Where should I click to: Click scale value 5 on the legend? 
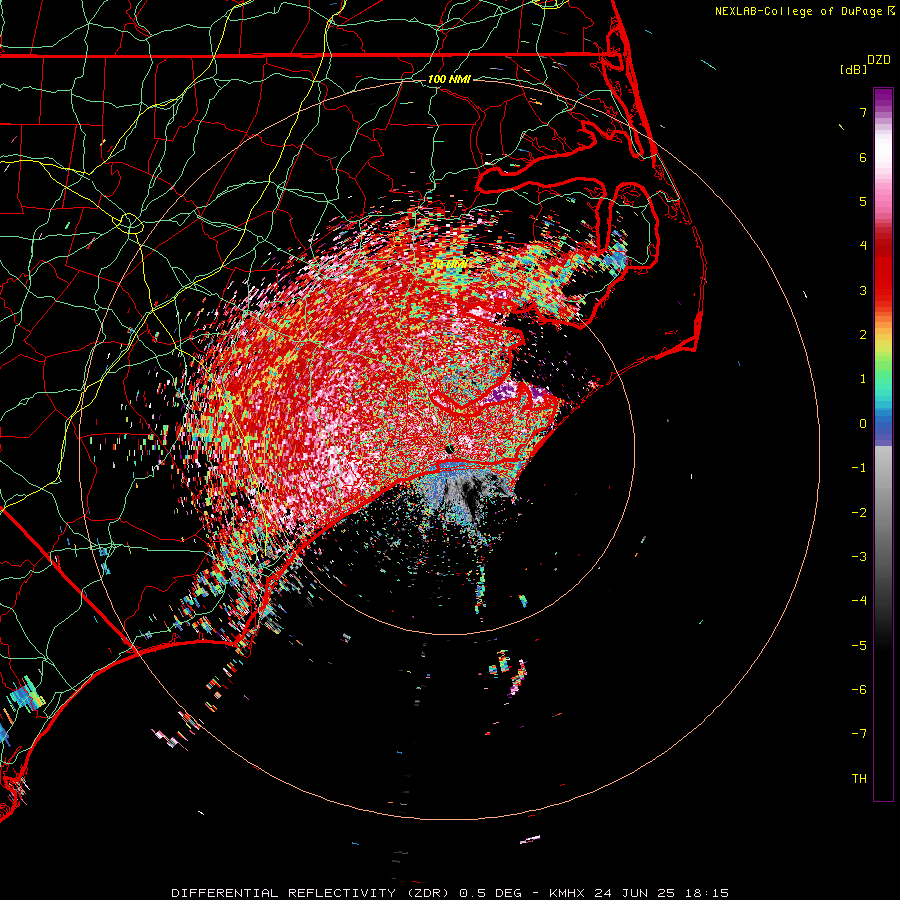(x=863, y=201)
